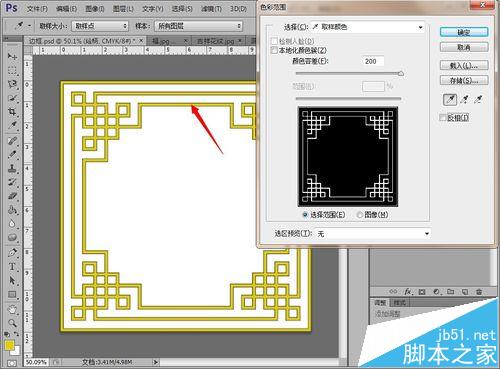The width and height of the screenshot is (500, 369).
Task: Open the Sample Size (取样大小) dropdown
Action: [x=100, y=26]
